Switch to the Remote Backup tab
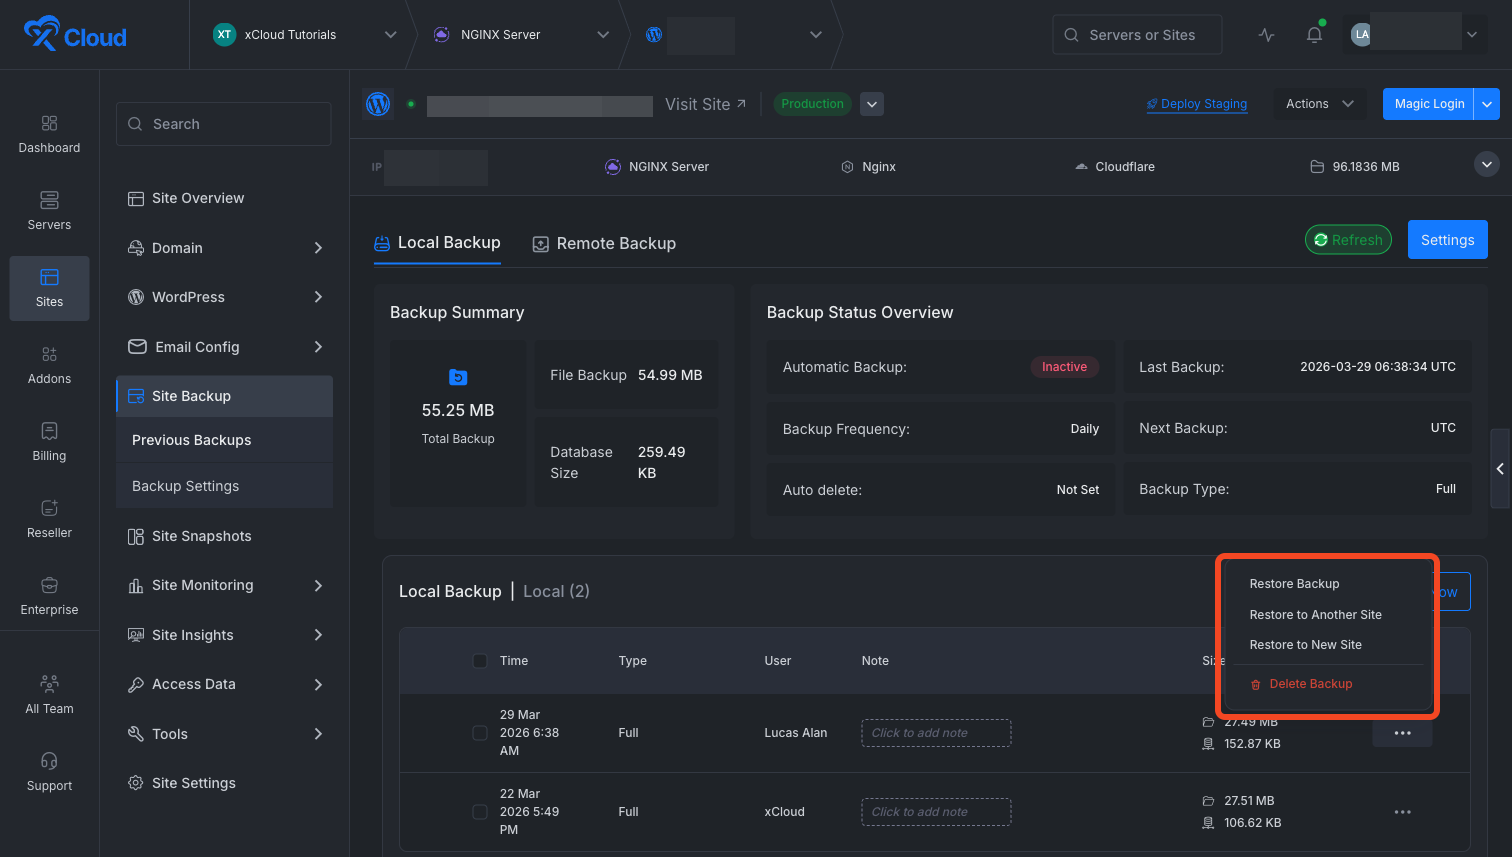Viewport: 1512px width, 857px height. (x=604, y=243)
